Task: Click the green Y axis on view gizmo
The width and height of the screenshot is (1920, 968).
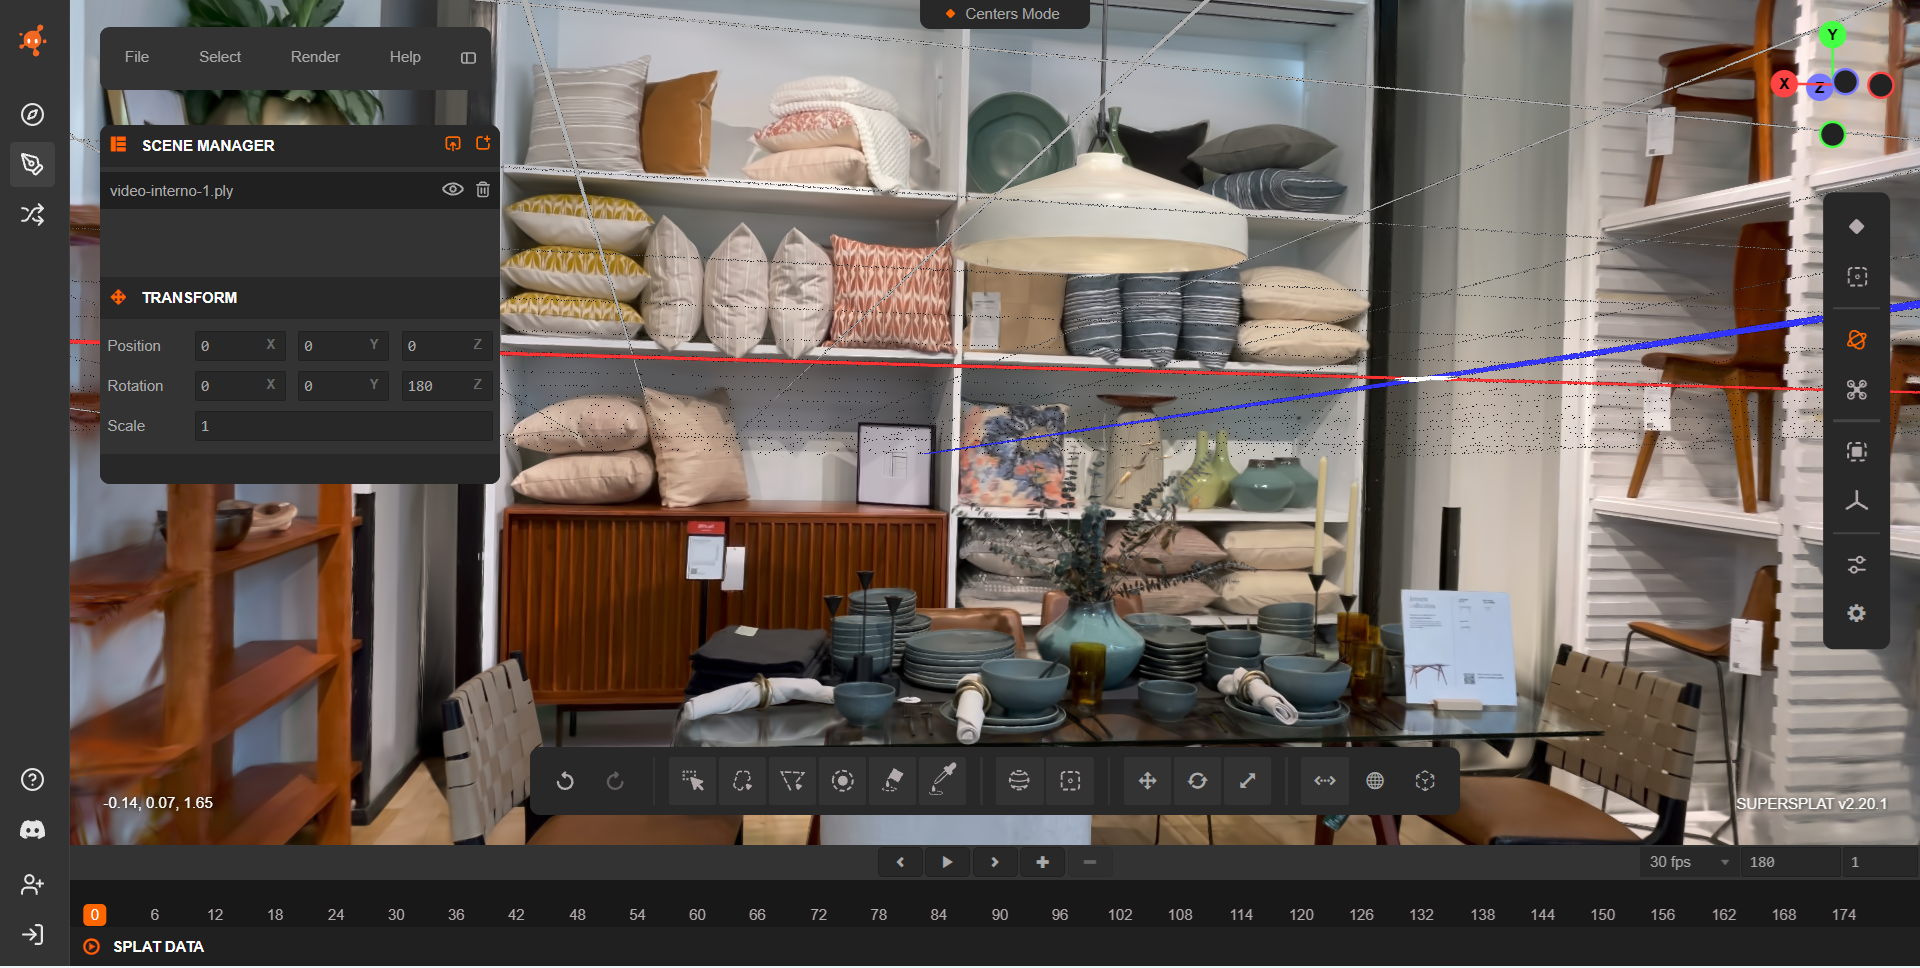Action: tap(1832, 35)
